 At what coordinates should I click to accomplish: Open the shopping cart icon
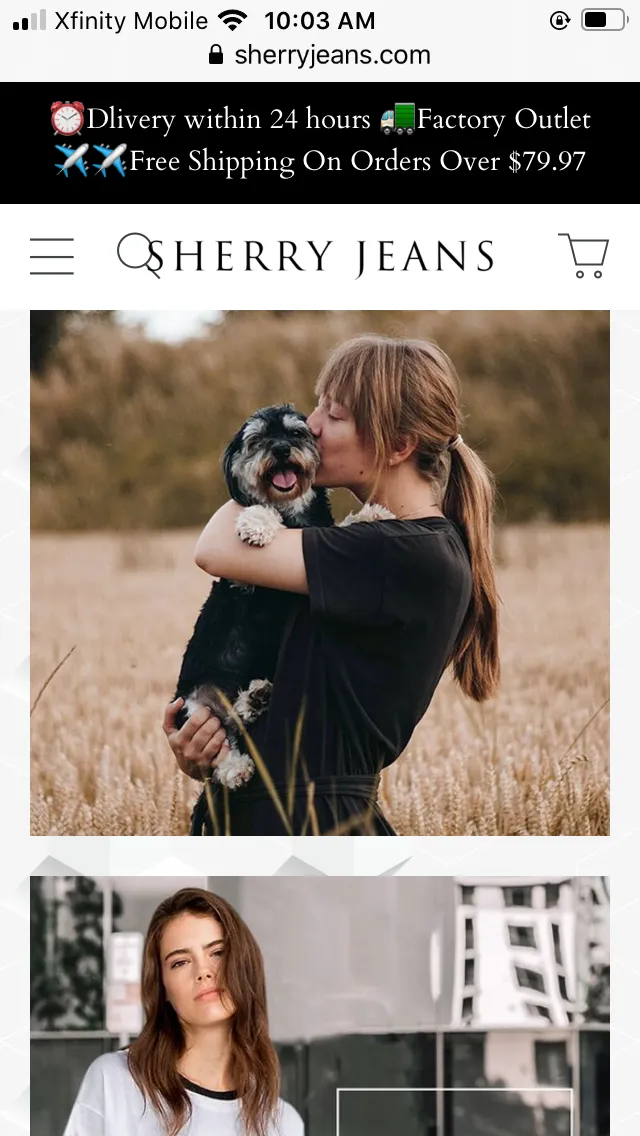(x=583, y=256)
